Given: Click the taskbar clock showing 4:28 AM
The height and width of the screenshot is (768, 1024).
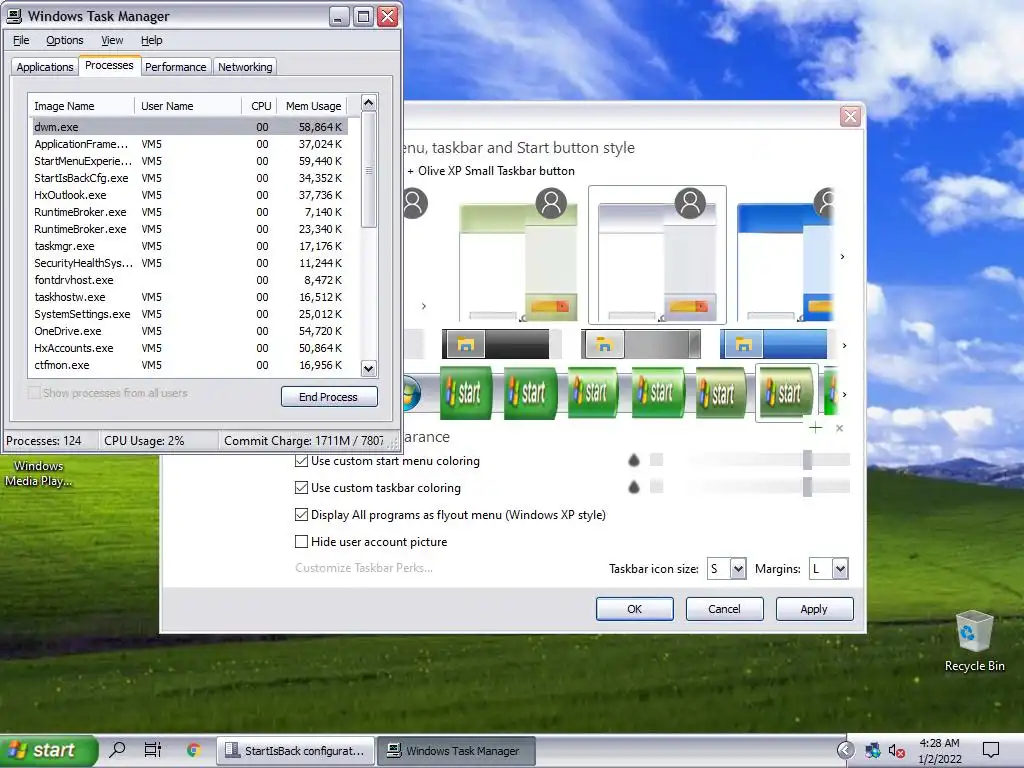Looking at the screenshot, I should click(940, 751).
